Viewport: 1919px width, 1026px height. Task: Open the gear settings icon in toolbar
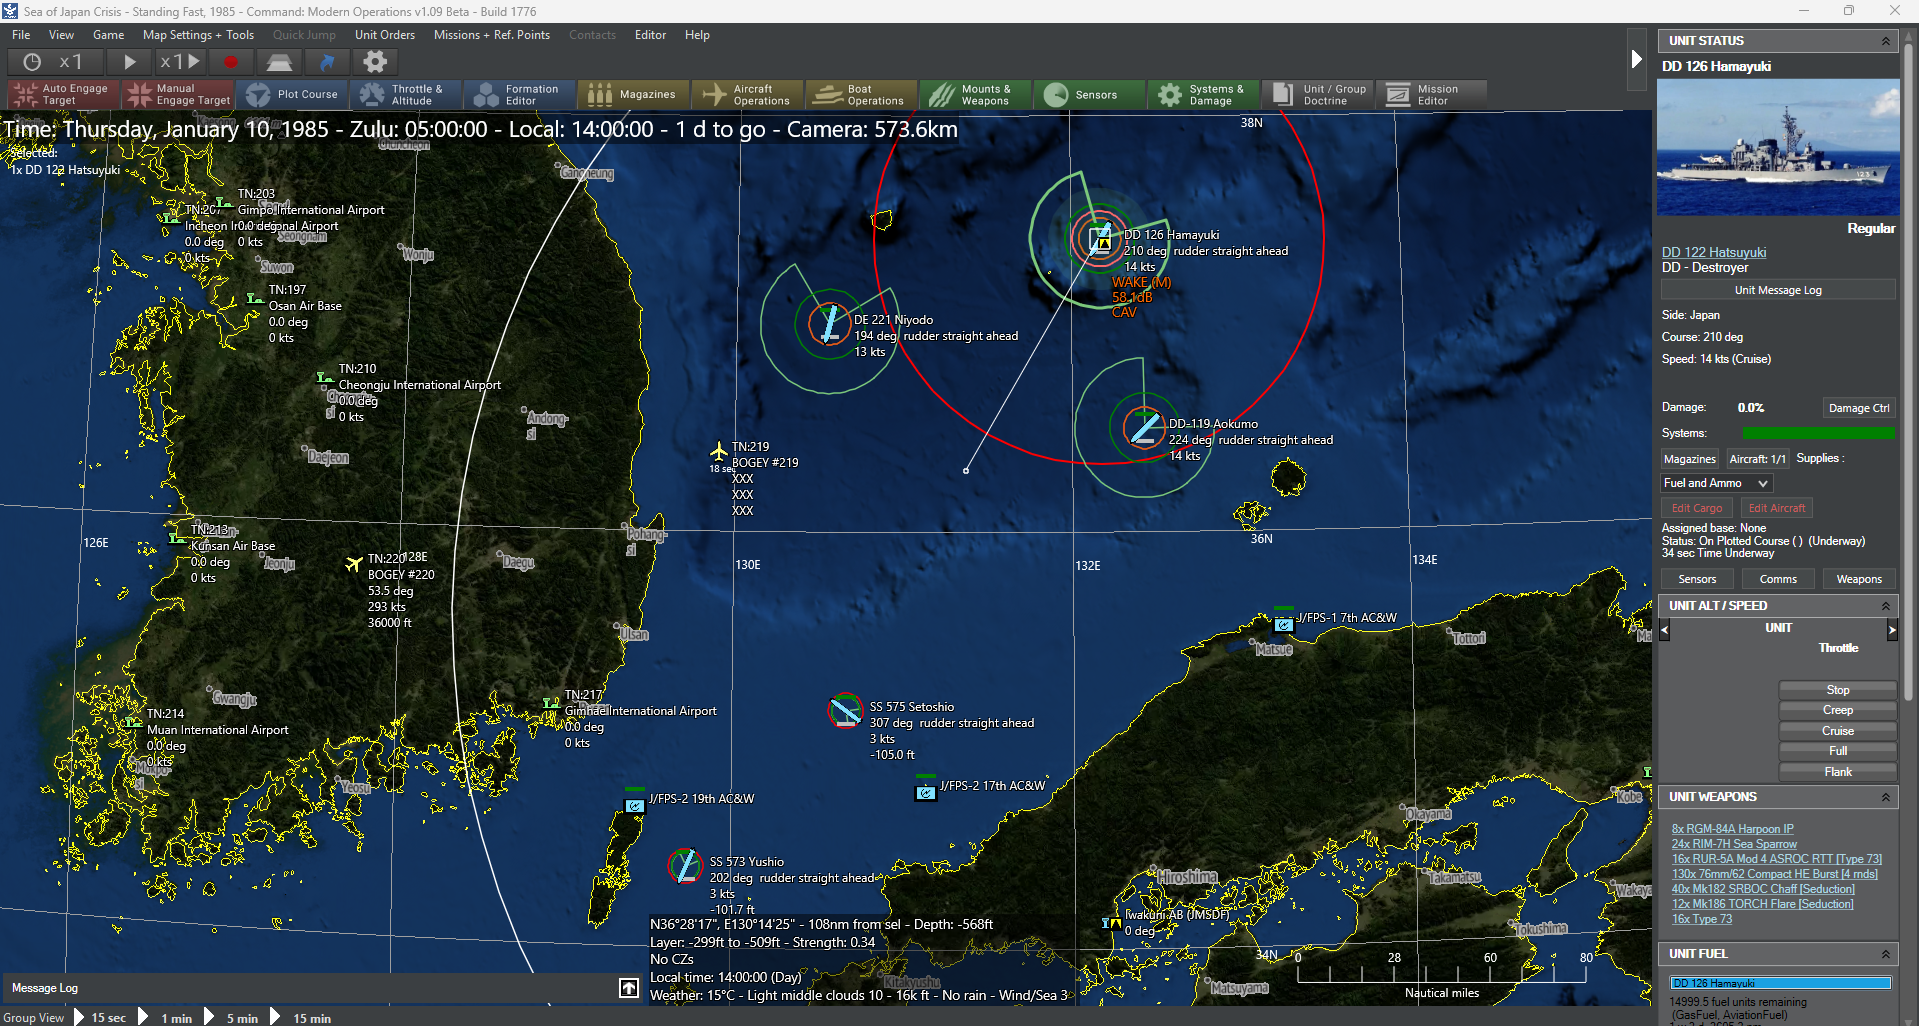click(375, 62)
